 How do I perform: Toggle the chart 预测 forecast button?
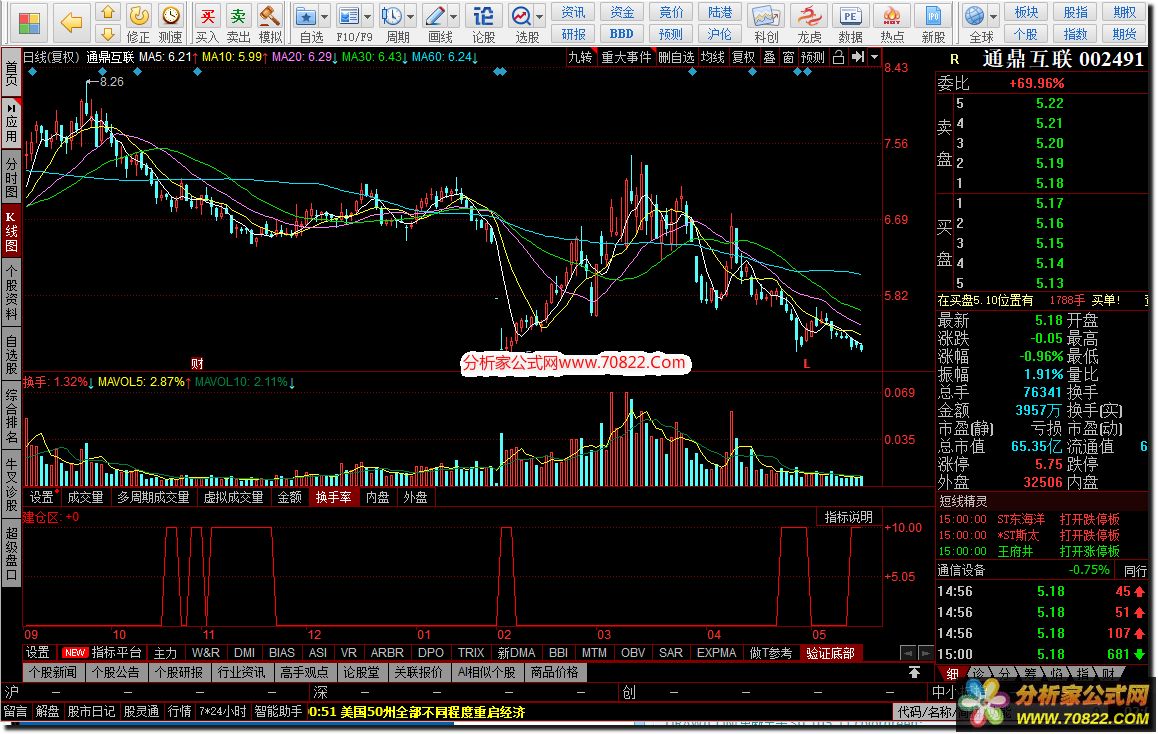(x=812, y=57)
